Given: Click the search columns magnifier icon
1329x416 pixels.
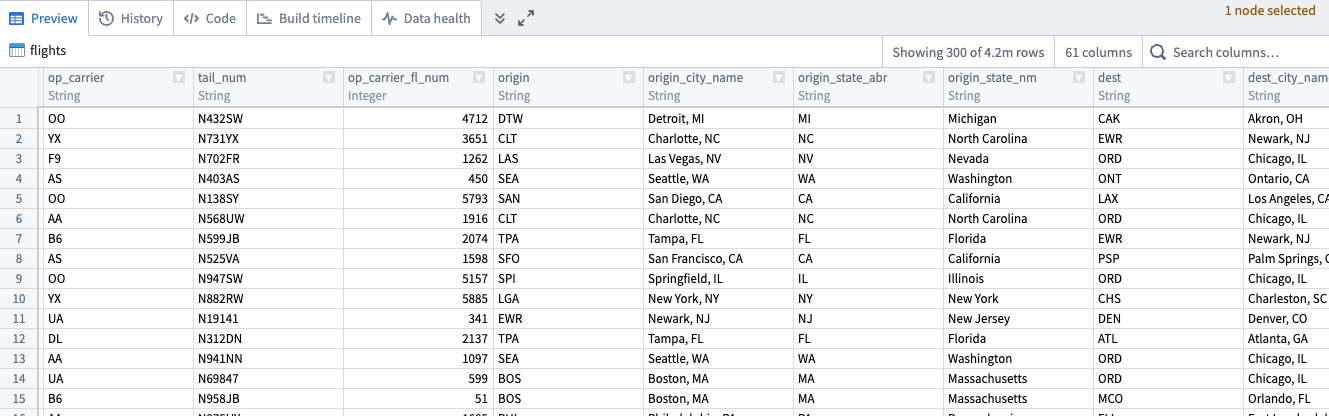Looking at the screenshot, I should click(x=1158, y=52).
